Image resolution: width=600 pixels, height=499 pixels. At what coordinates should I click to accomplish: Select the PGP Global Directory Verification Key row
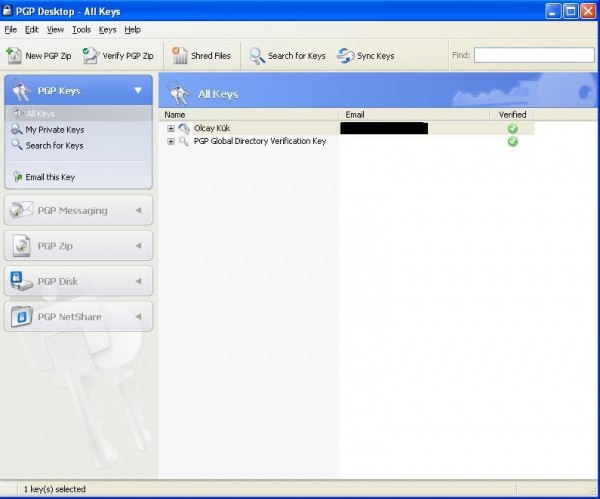click(x=346, y=142)
